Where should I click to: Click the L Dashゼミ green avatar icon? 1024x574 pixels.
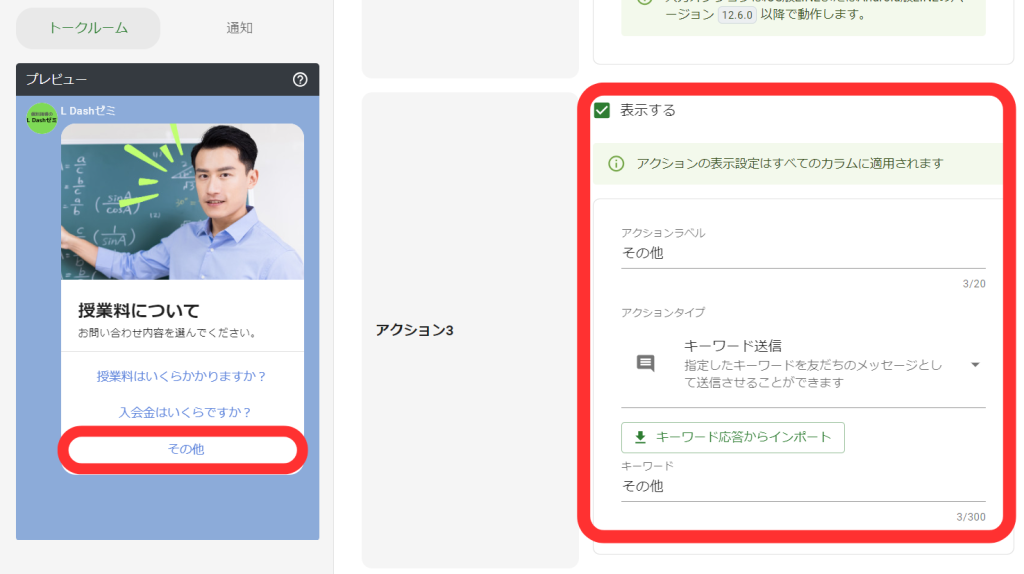42,118
